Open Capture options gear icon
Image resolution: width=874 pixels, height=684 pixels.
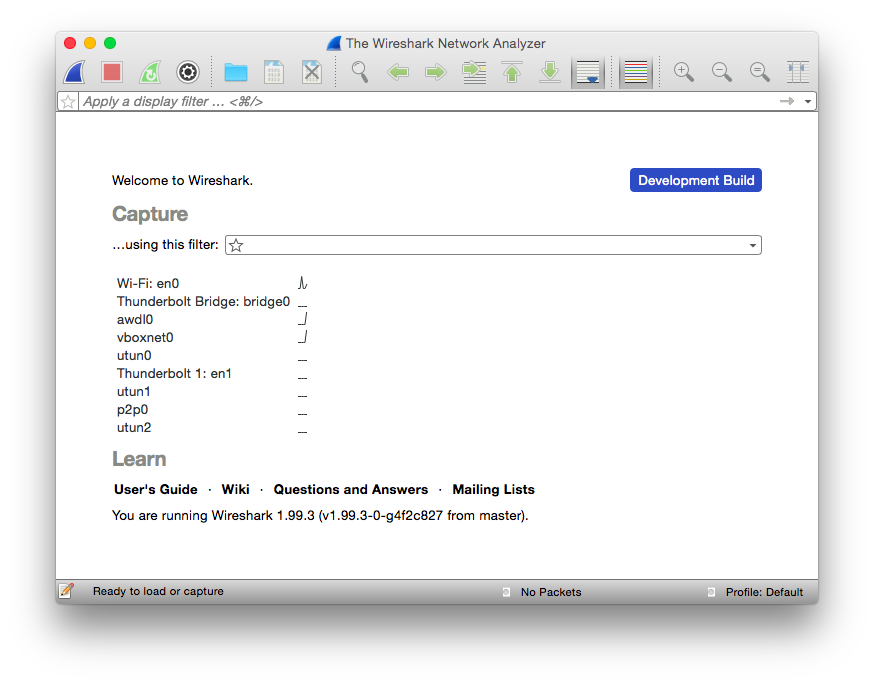pos(188,72)
